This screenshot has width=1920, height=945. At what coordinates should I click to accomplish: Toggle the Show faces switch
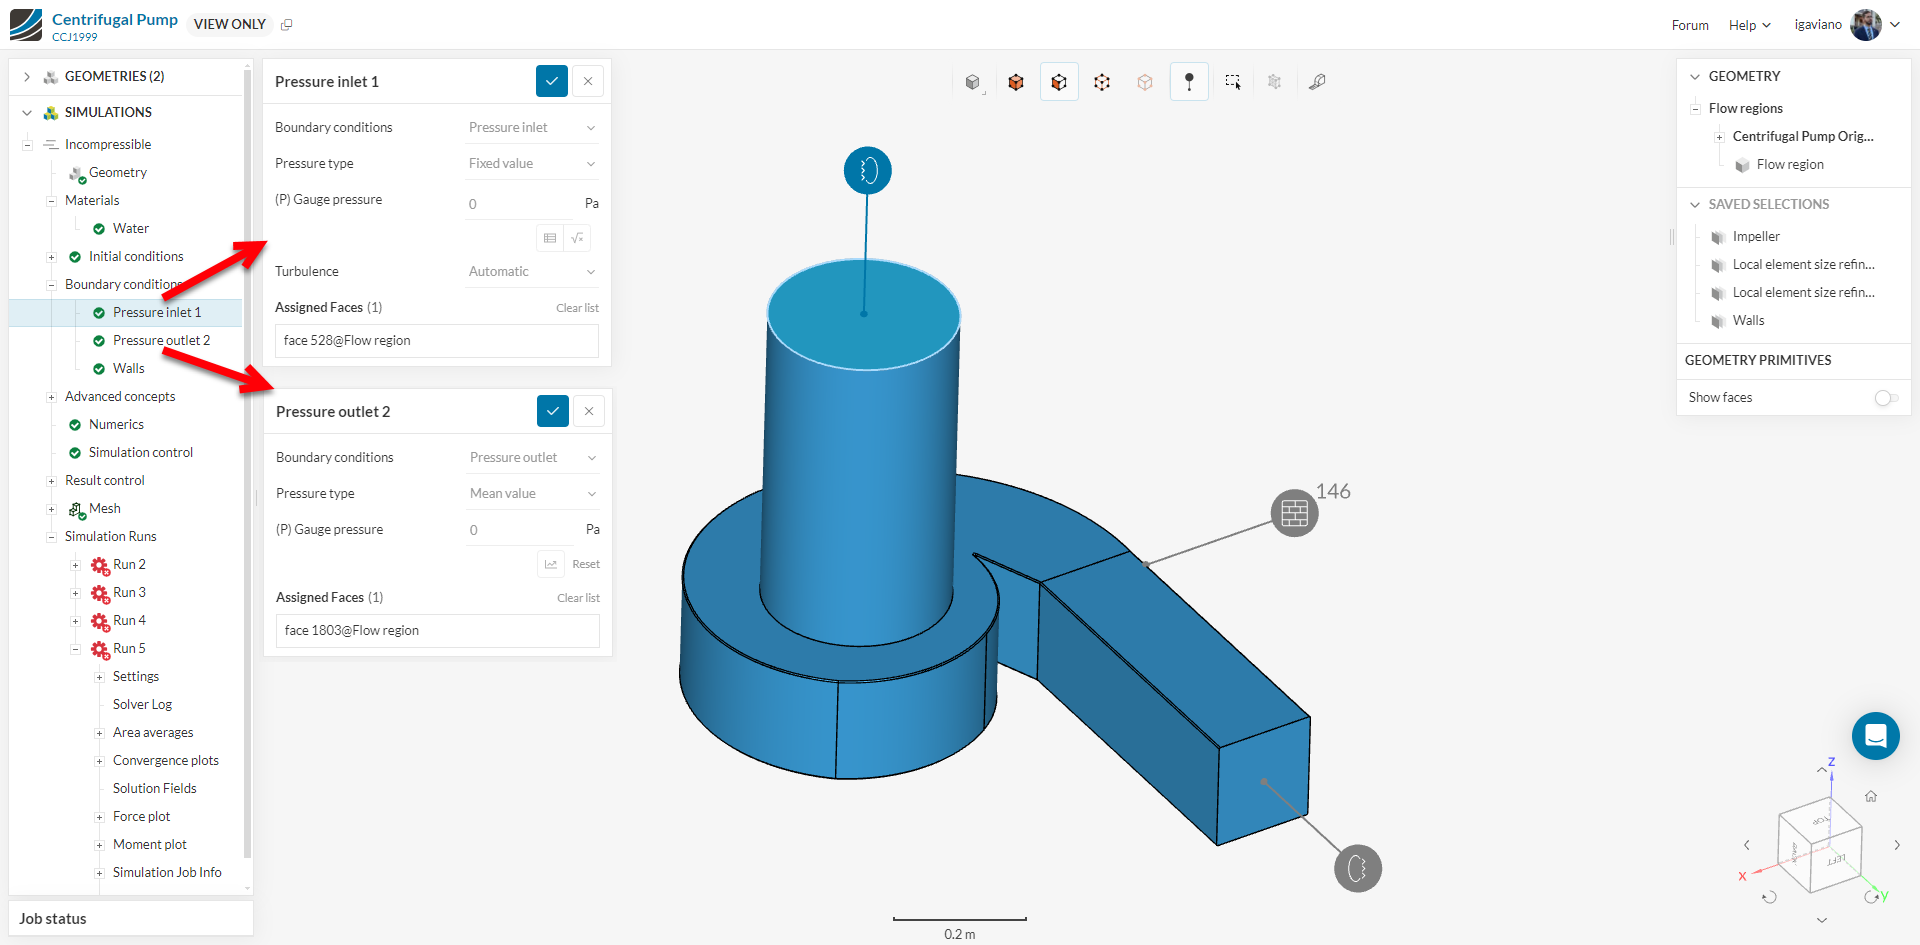click(1886, 398)
